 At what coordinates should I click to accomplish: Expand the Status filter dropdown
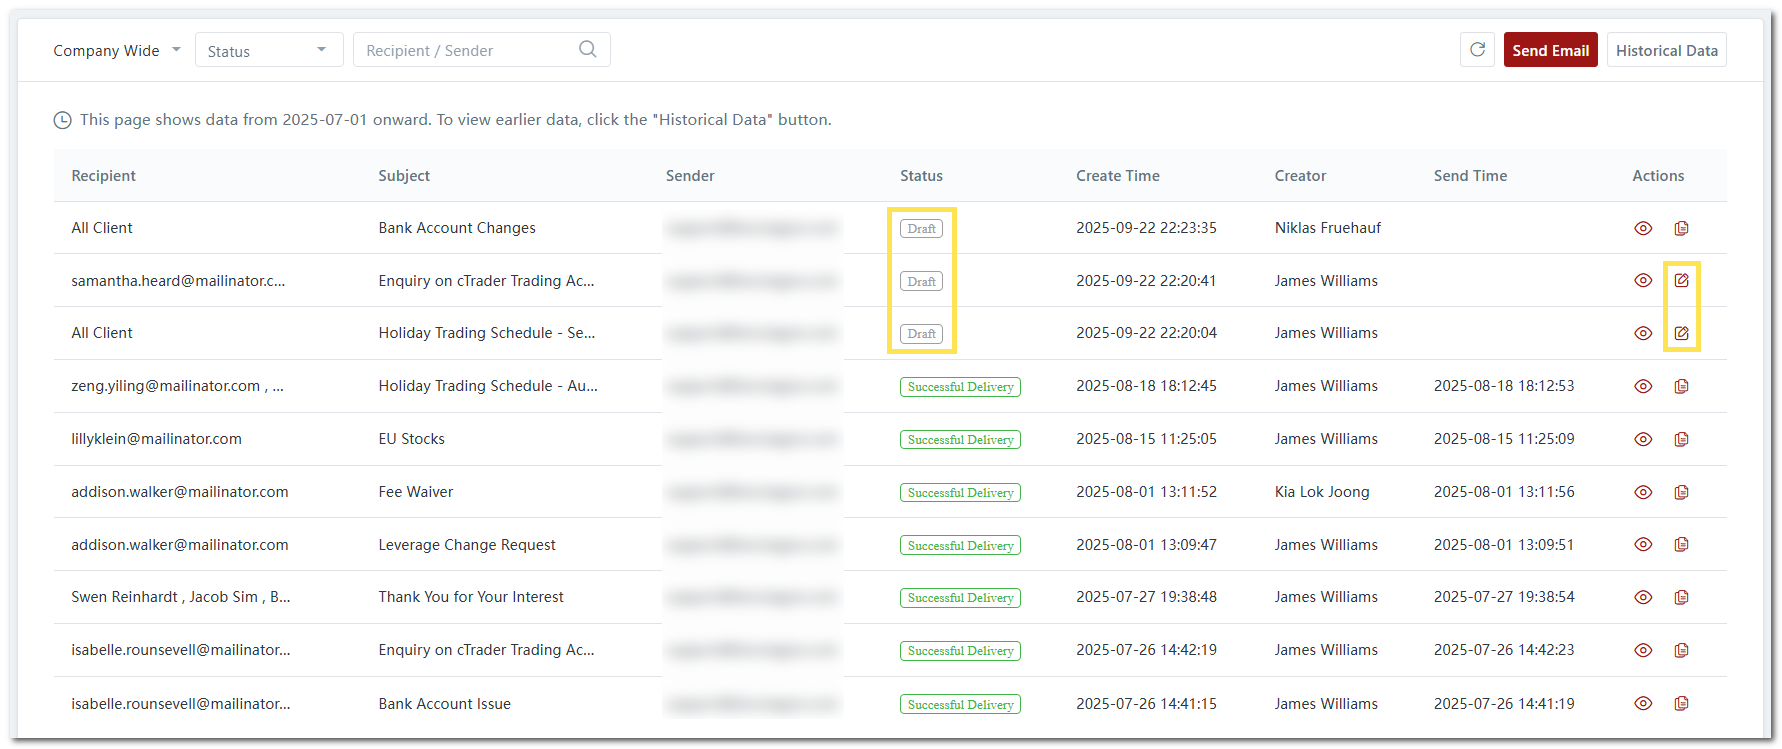click(268, 50)
